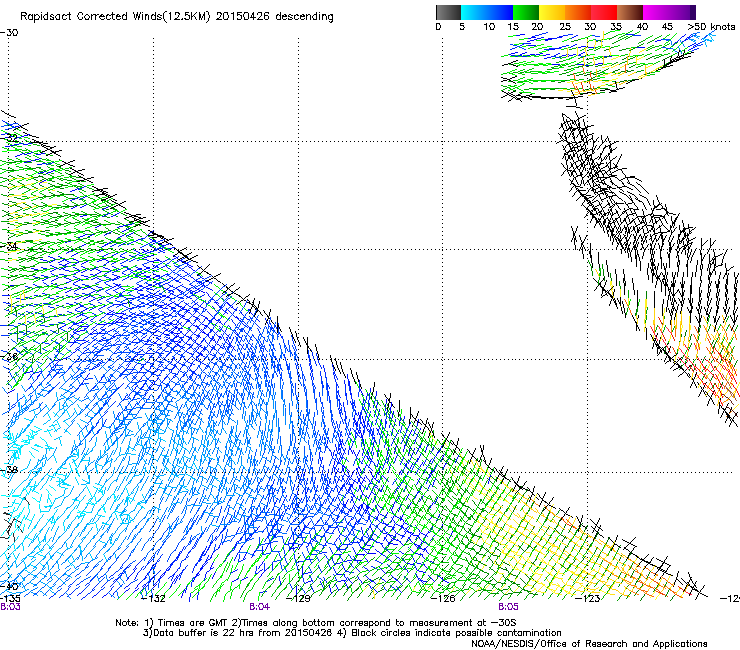Click the 'Times are GMT' note text
This screenshot has height=650, width=740.
[190, 623]
